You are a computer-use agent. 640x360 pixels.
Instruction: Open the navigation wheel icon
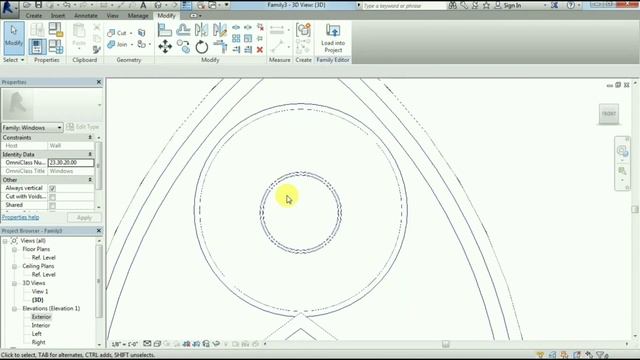[622, 151]
